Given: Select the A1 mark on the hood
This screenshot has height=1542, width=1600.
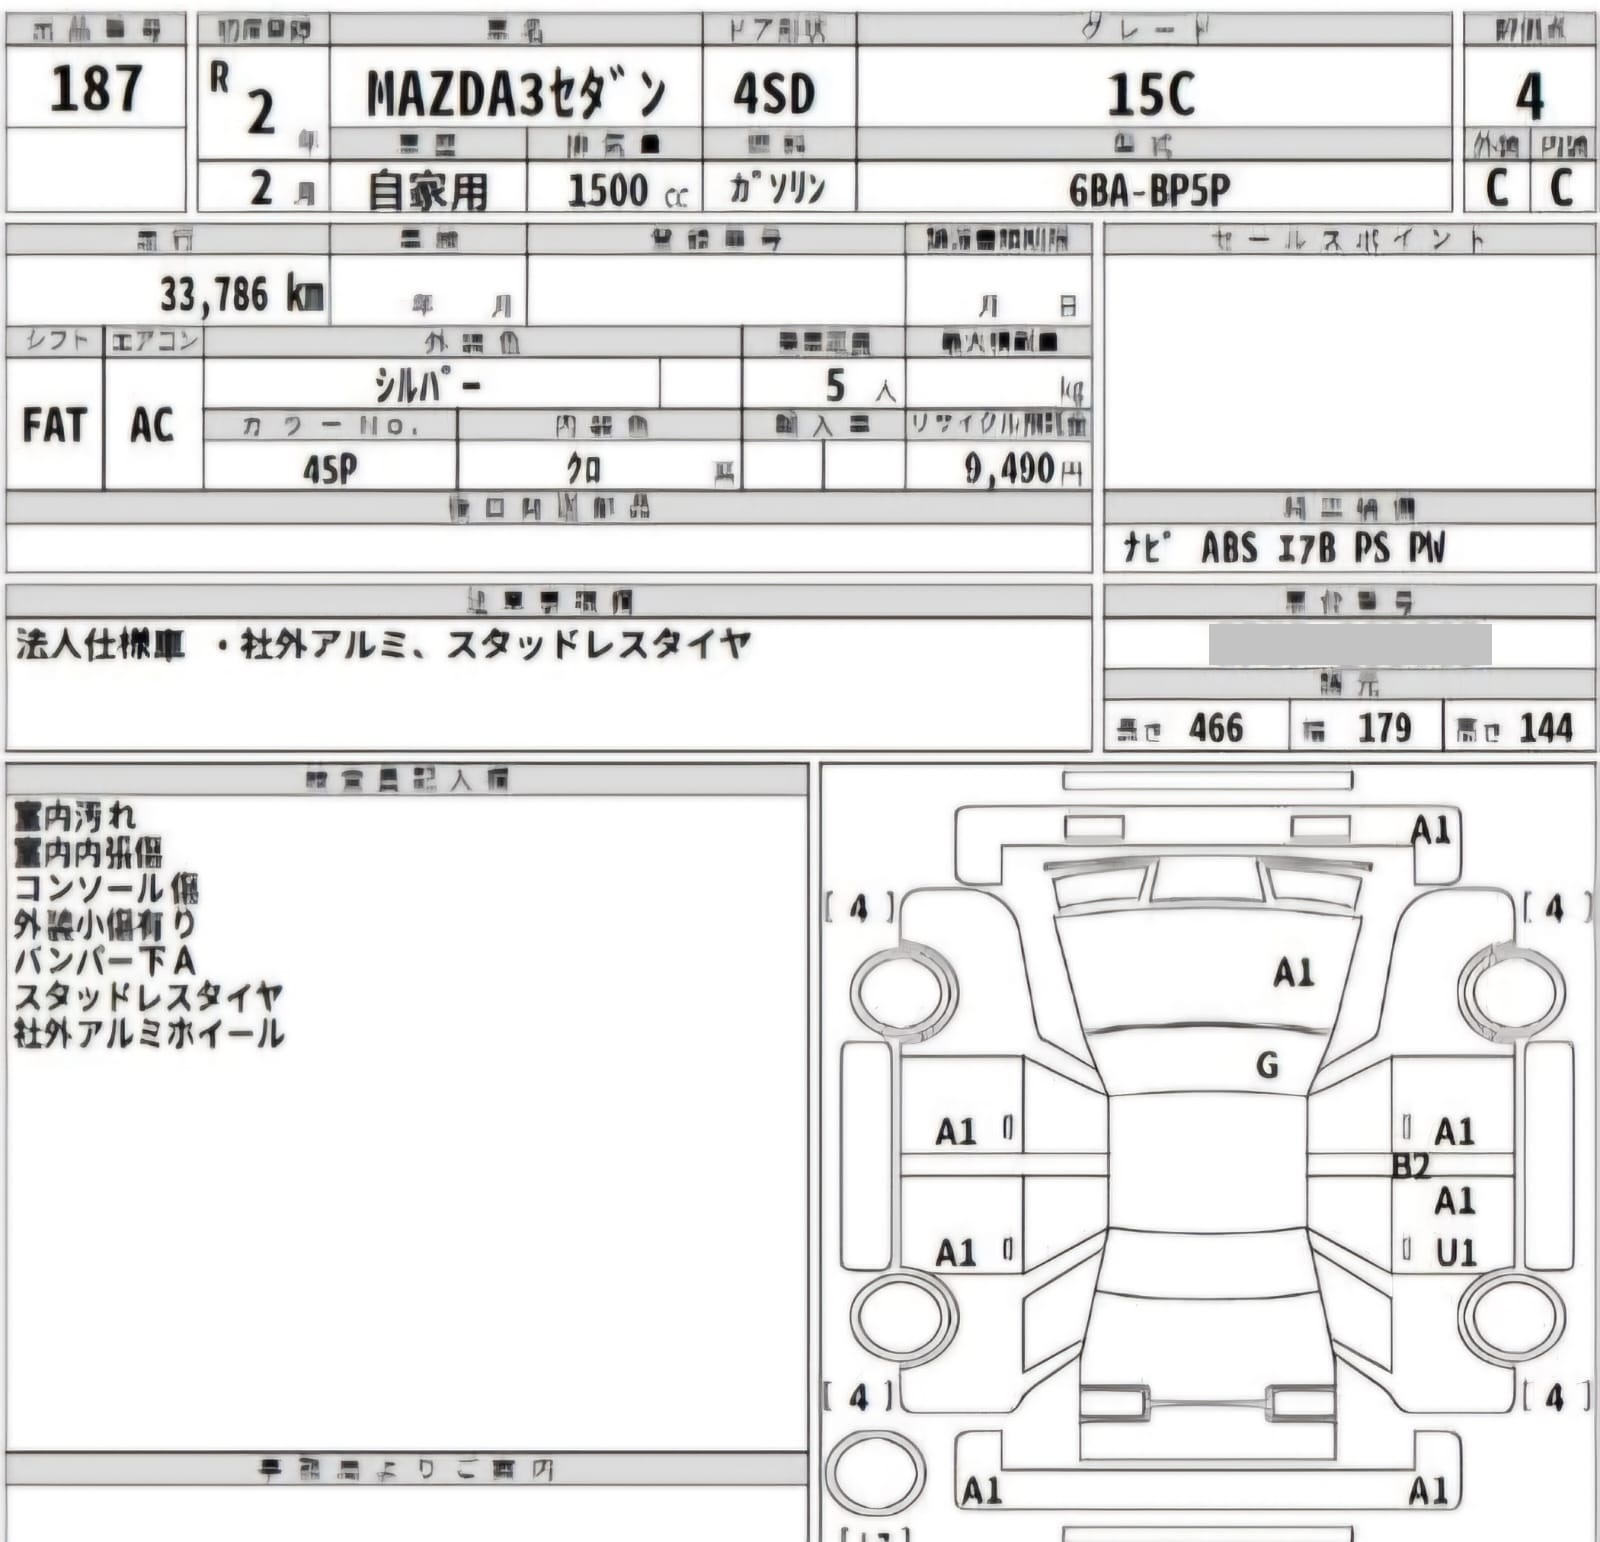Looking at the screenshot, I should [1293, 972].
